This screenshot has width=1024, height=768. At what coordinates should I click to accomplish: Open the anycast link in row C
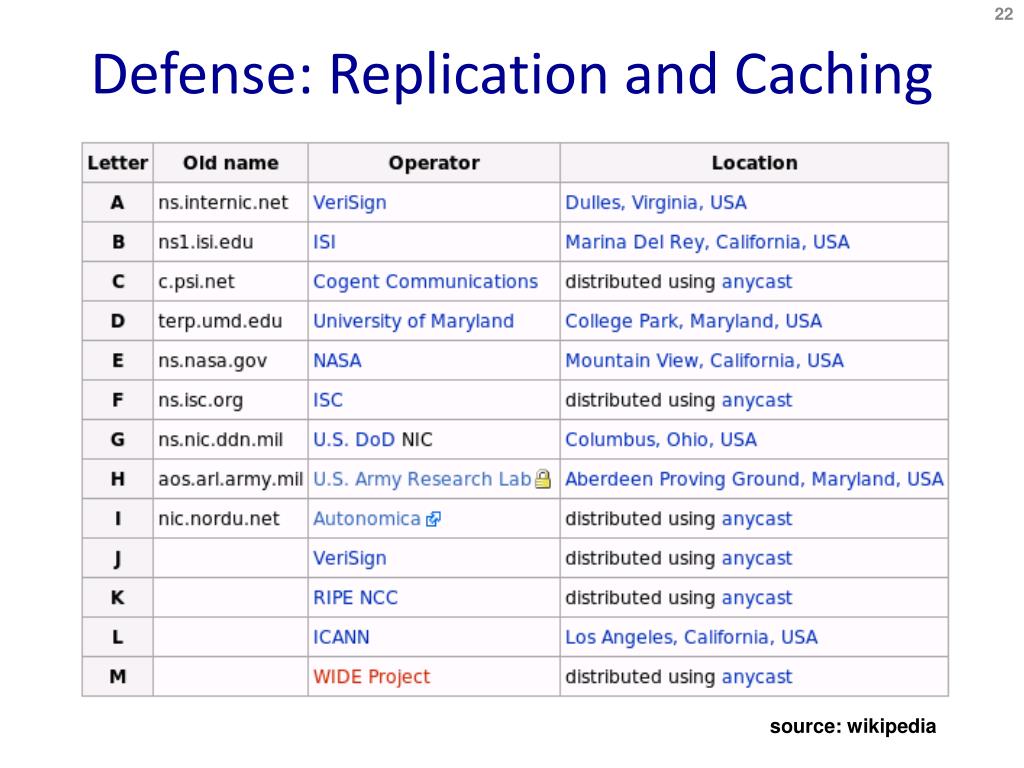pyautogui.click(x=757, y=282)
